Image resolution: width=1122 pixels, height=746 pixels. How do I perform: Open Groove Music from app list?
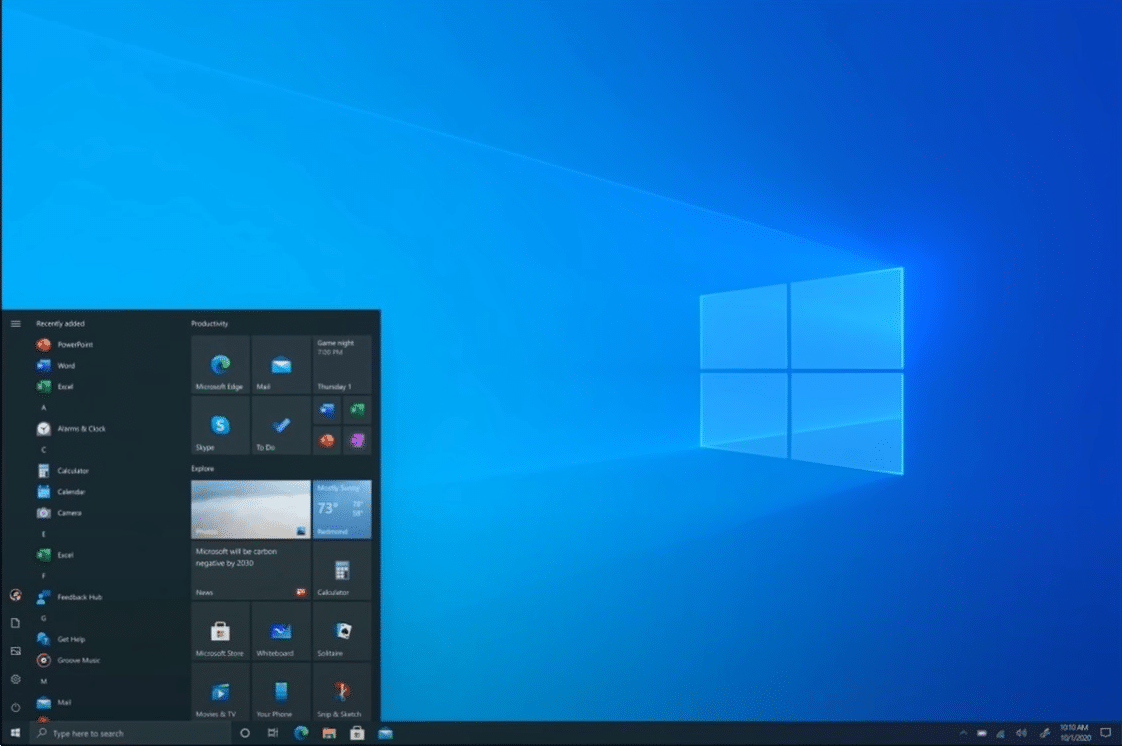click(x=68, y=660)
